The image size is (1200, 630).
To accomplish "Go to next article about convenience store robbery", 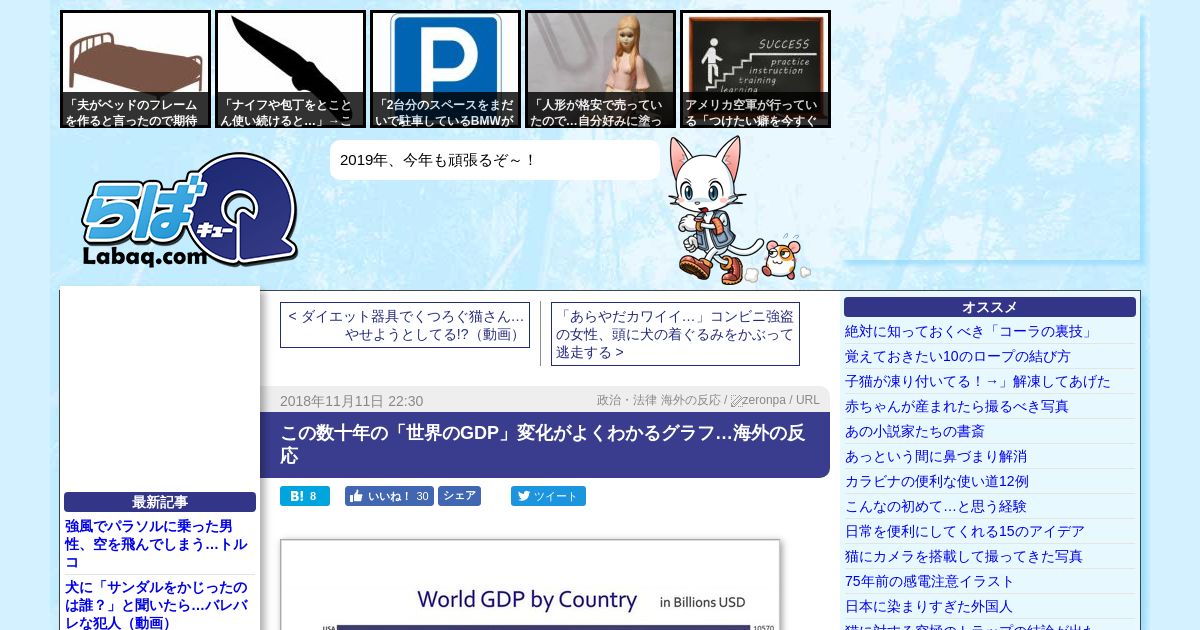I will 675,334.
